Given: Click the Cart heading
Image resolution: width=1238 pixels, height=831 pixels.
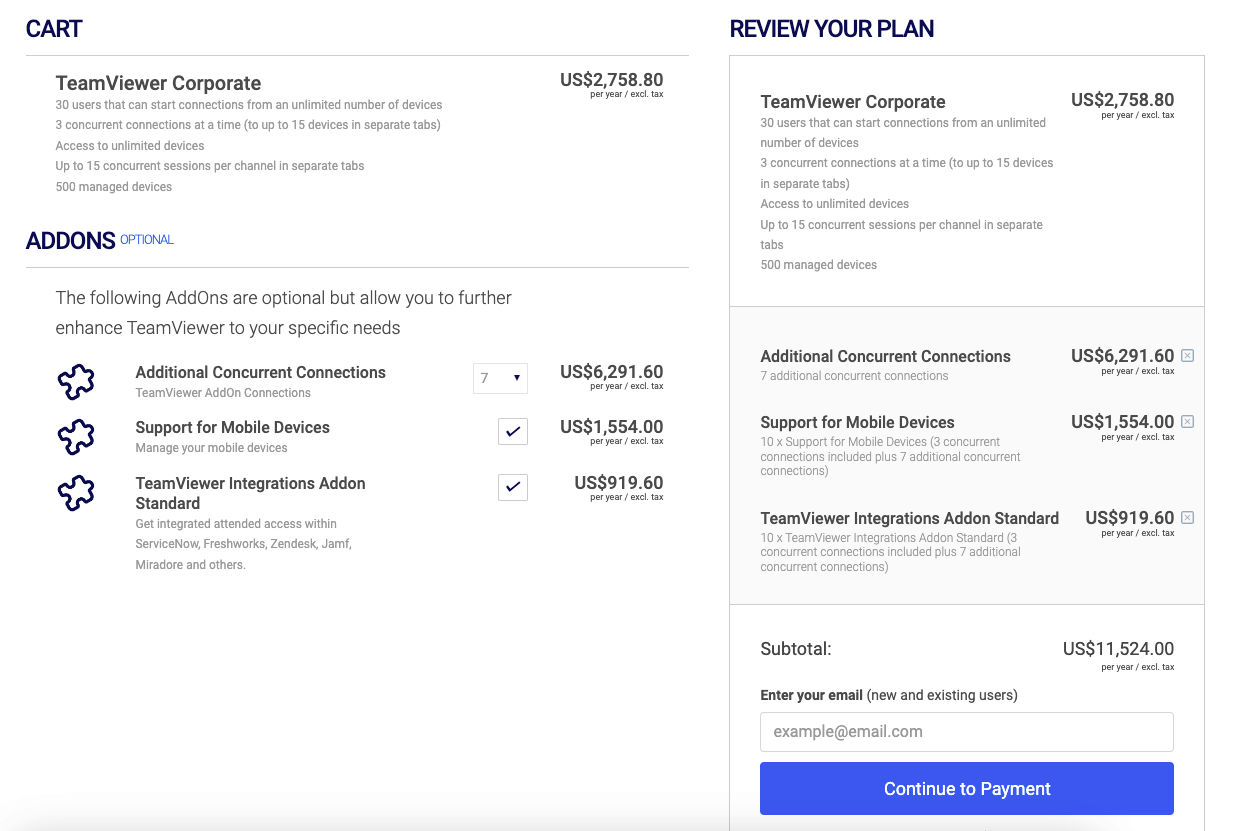Looking at the screenshot, I should (x=54, y=29).
